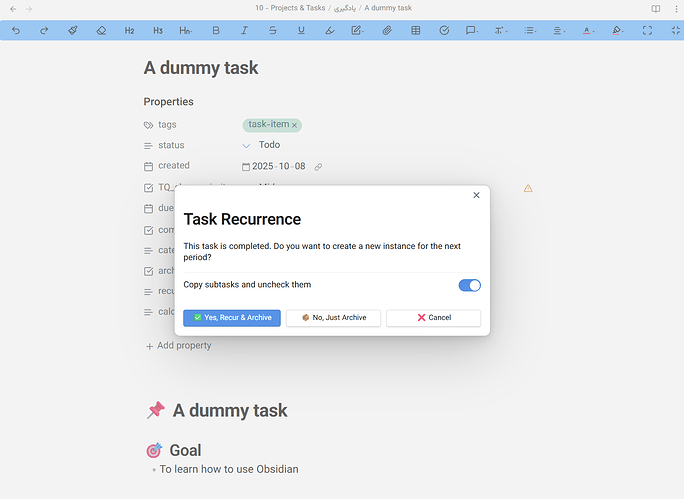Click Yes, Recur & Archive button
This screenshot has height=499, width=684.
(232, 318)
